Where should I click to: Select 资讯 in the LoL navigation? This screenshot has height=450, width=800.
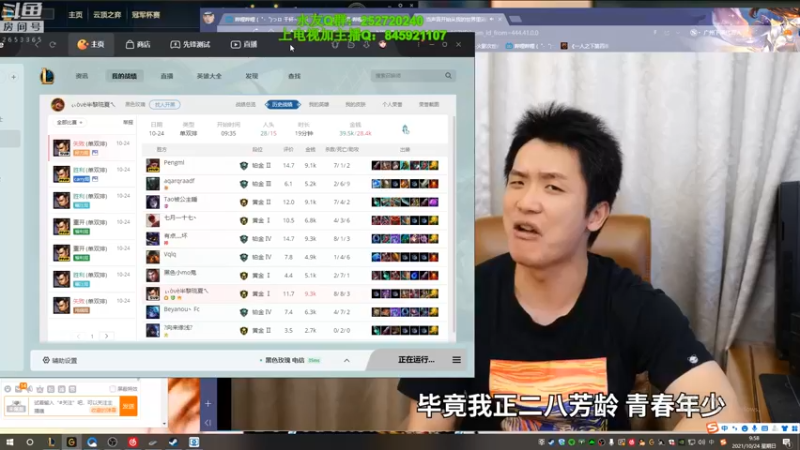tap(82, 76)
